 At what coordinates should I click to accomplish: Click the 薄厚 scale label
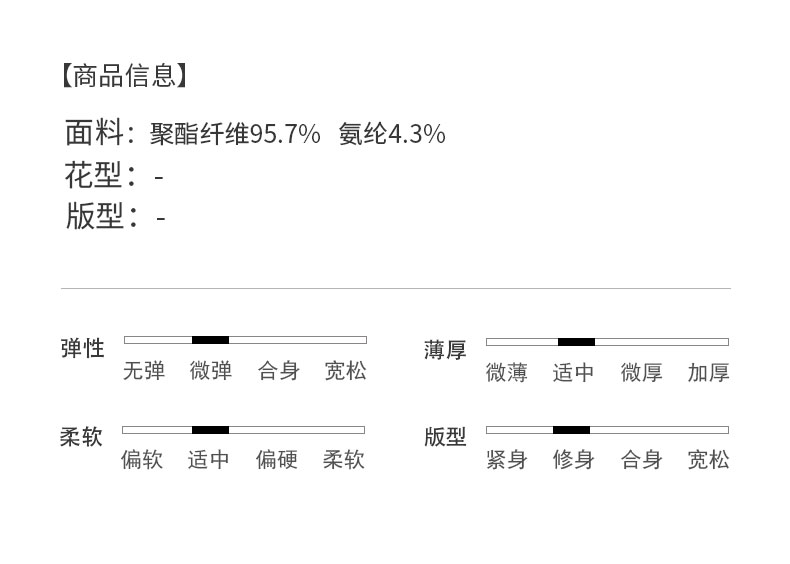[x=445, y=350]
